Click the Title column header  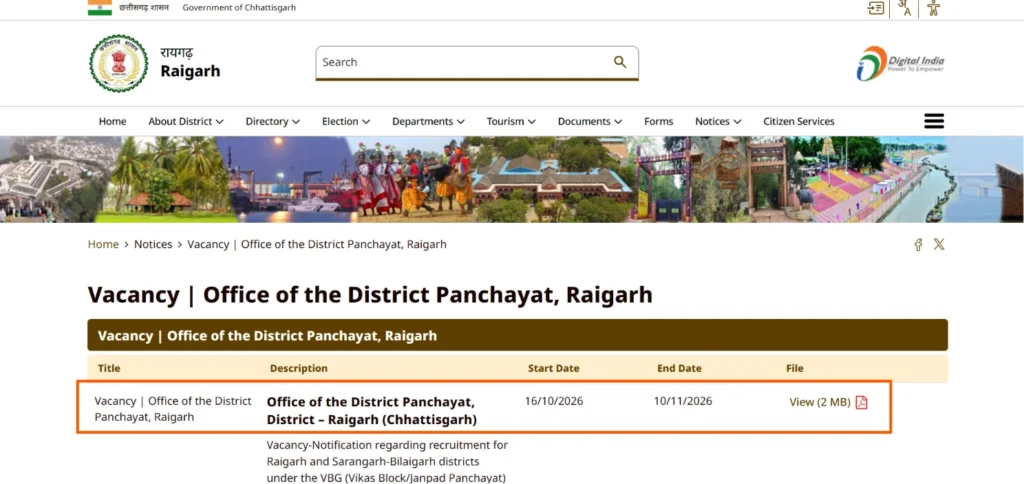pos(109,368)
